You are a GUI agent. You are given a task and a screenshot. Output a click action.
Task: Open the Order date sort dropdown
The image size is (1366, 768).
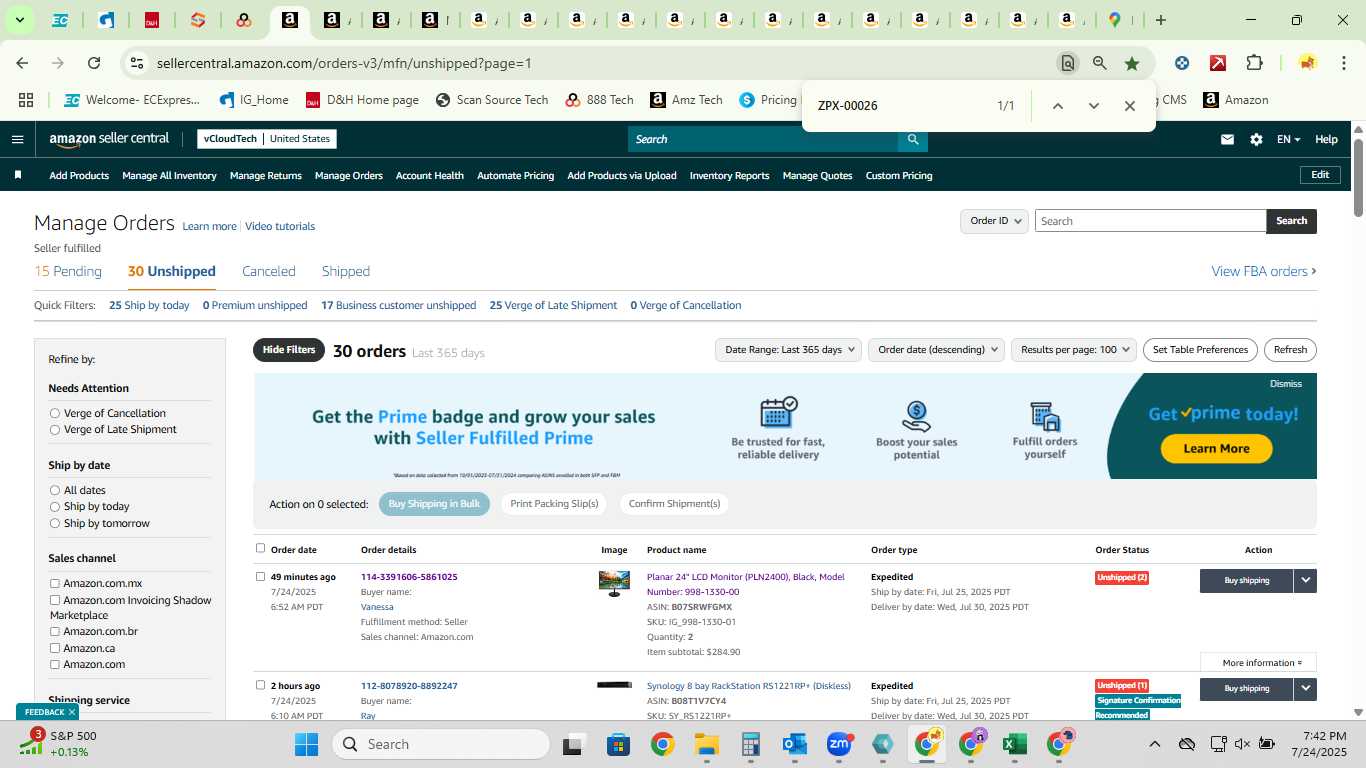coord(936,350)
